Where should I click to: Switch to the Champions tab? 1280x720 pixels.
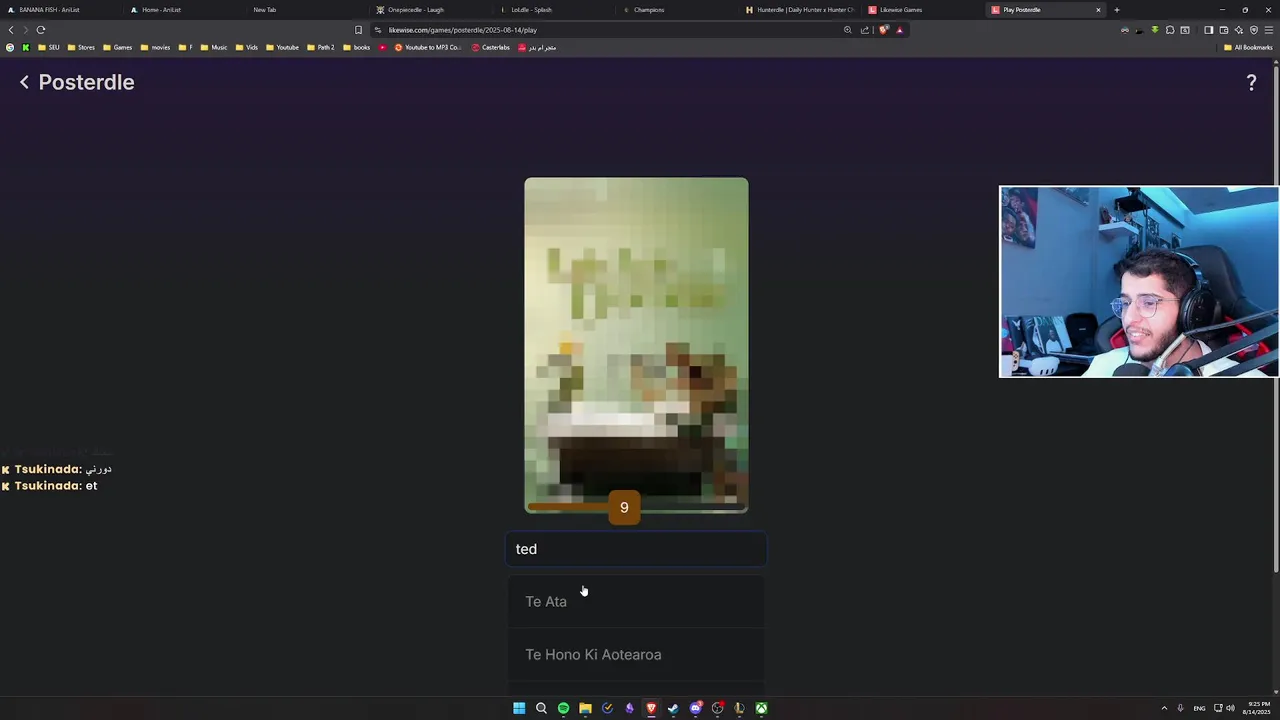[x=676, y=10]
